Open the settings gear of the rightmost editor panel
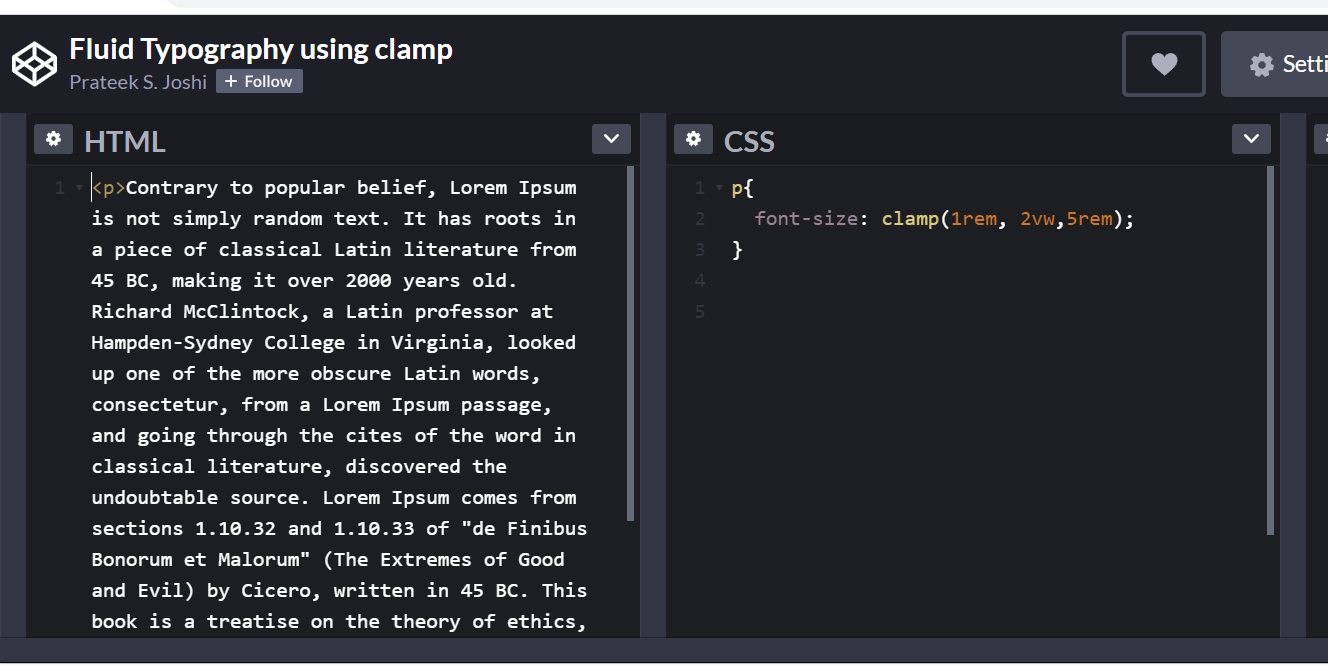The image size is (1328, 668). [1322, 139]
